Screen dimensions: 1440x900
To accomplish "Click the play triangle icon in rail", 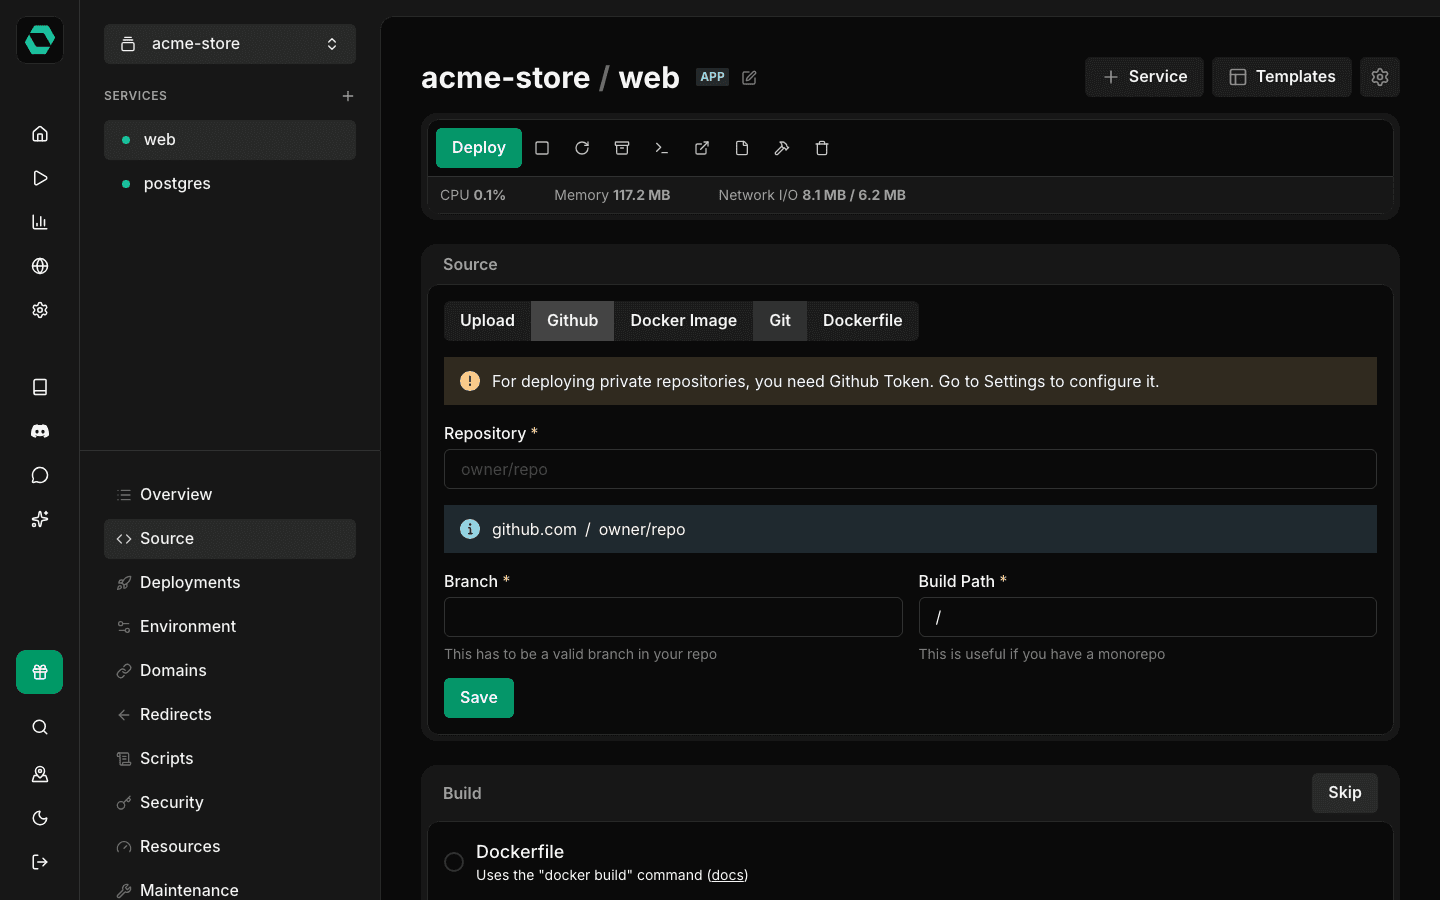I will click(x=40, y=178).
